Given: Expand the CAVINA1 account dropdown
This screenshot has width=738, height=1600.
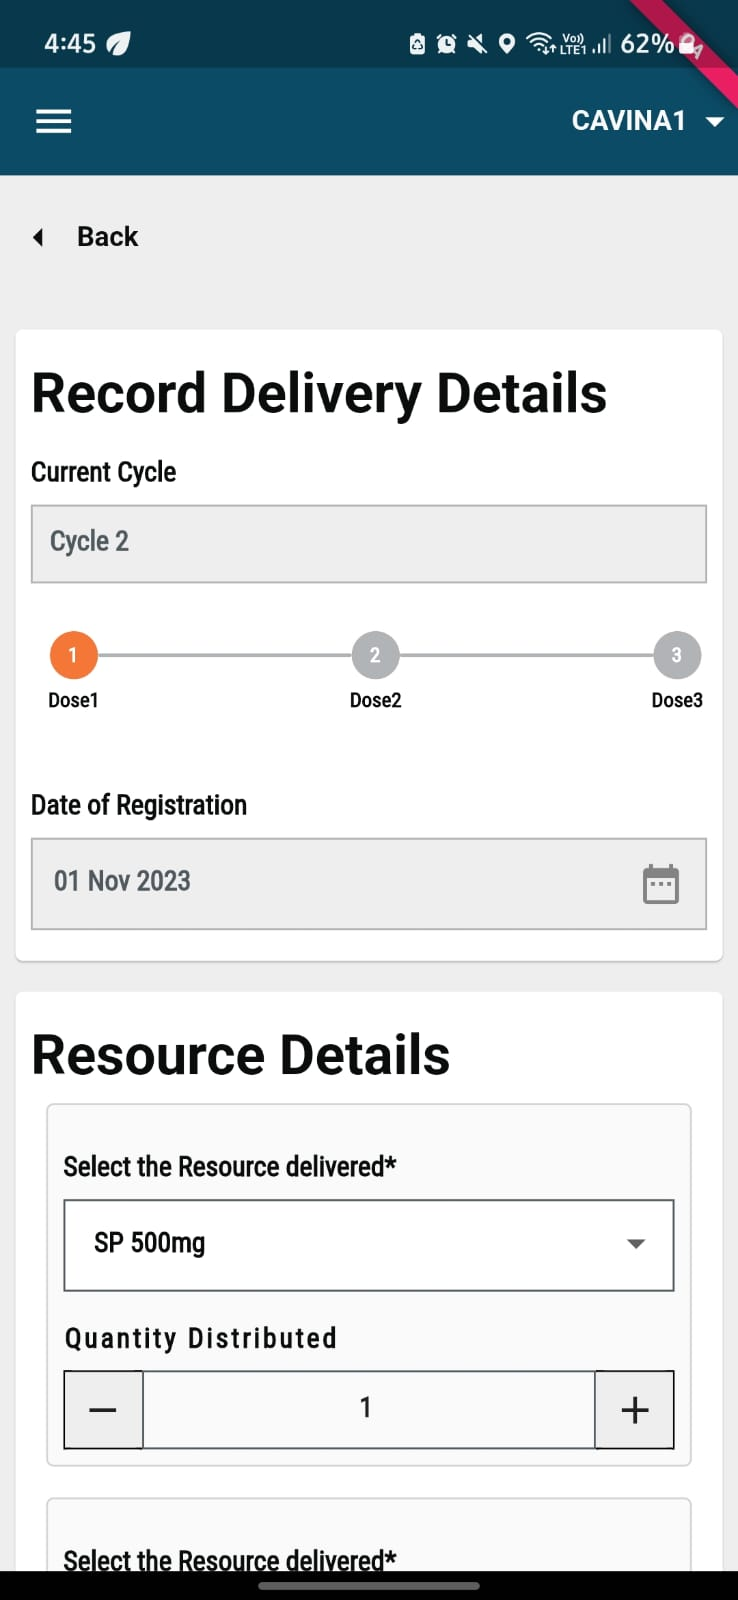Looking at the screenshot, I should (714, 122).
